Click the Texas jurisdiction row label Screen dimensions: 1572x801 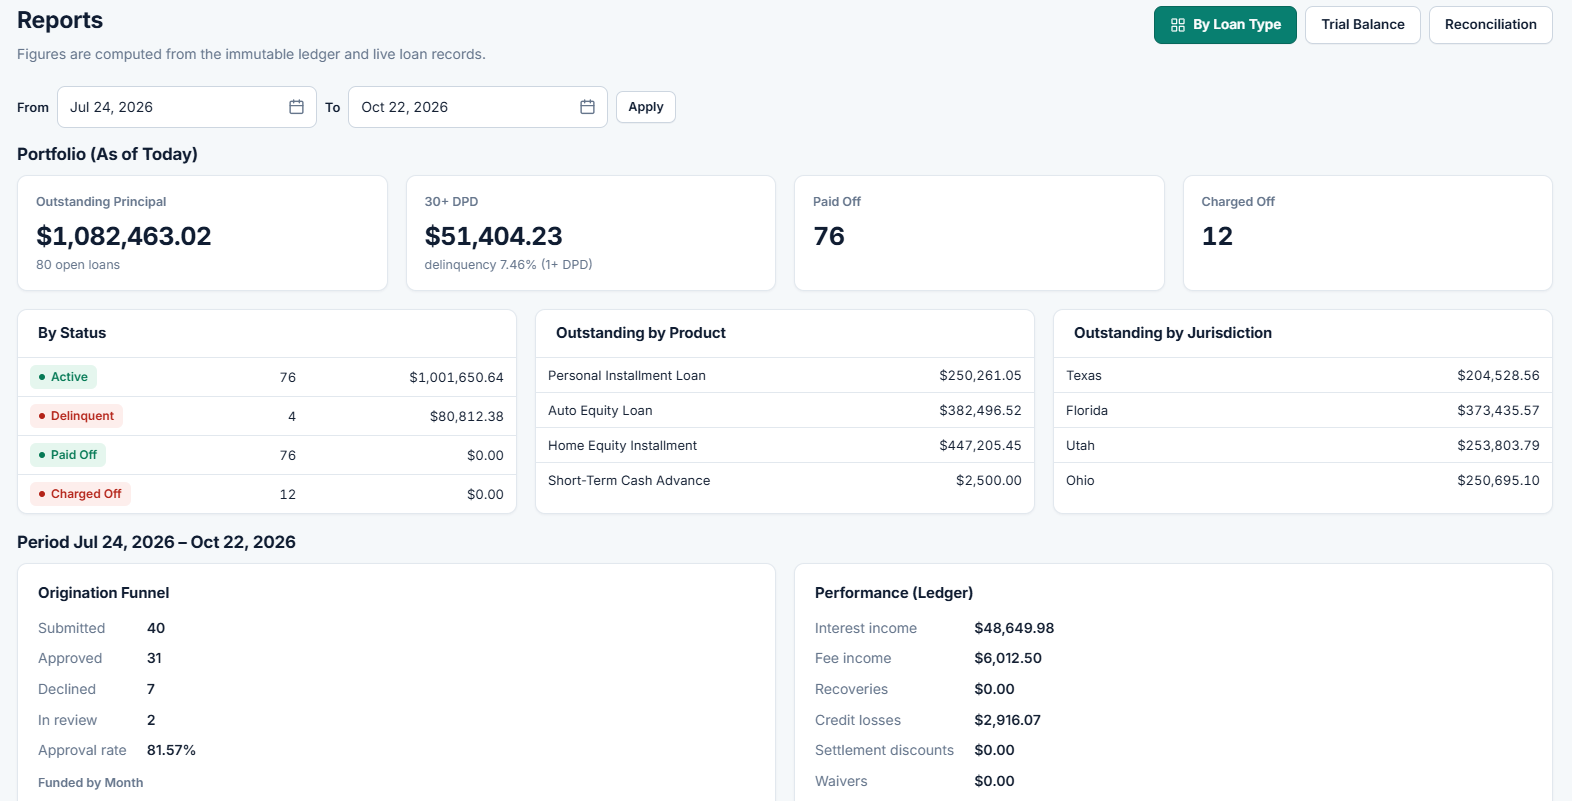pos(1084,376)
